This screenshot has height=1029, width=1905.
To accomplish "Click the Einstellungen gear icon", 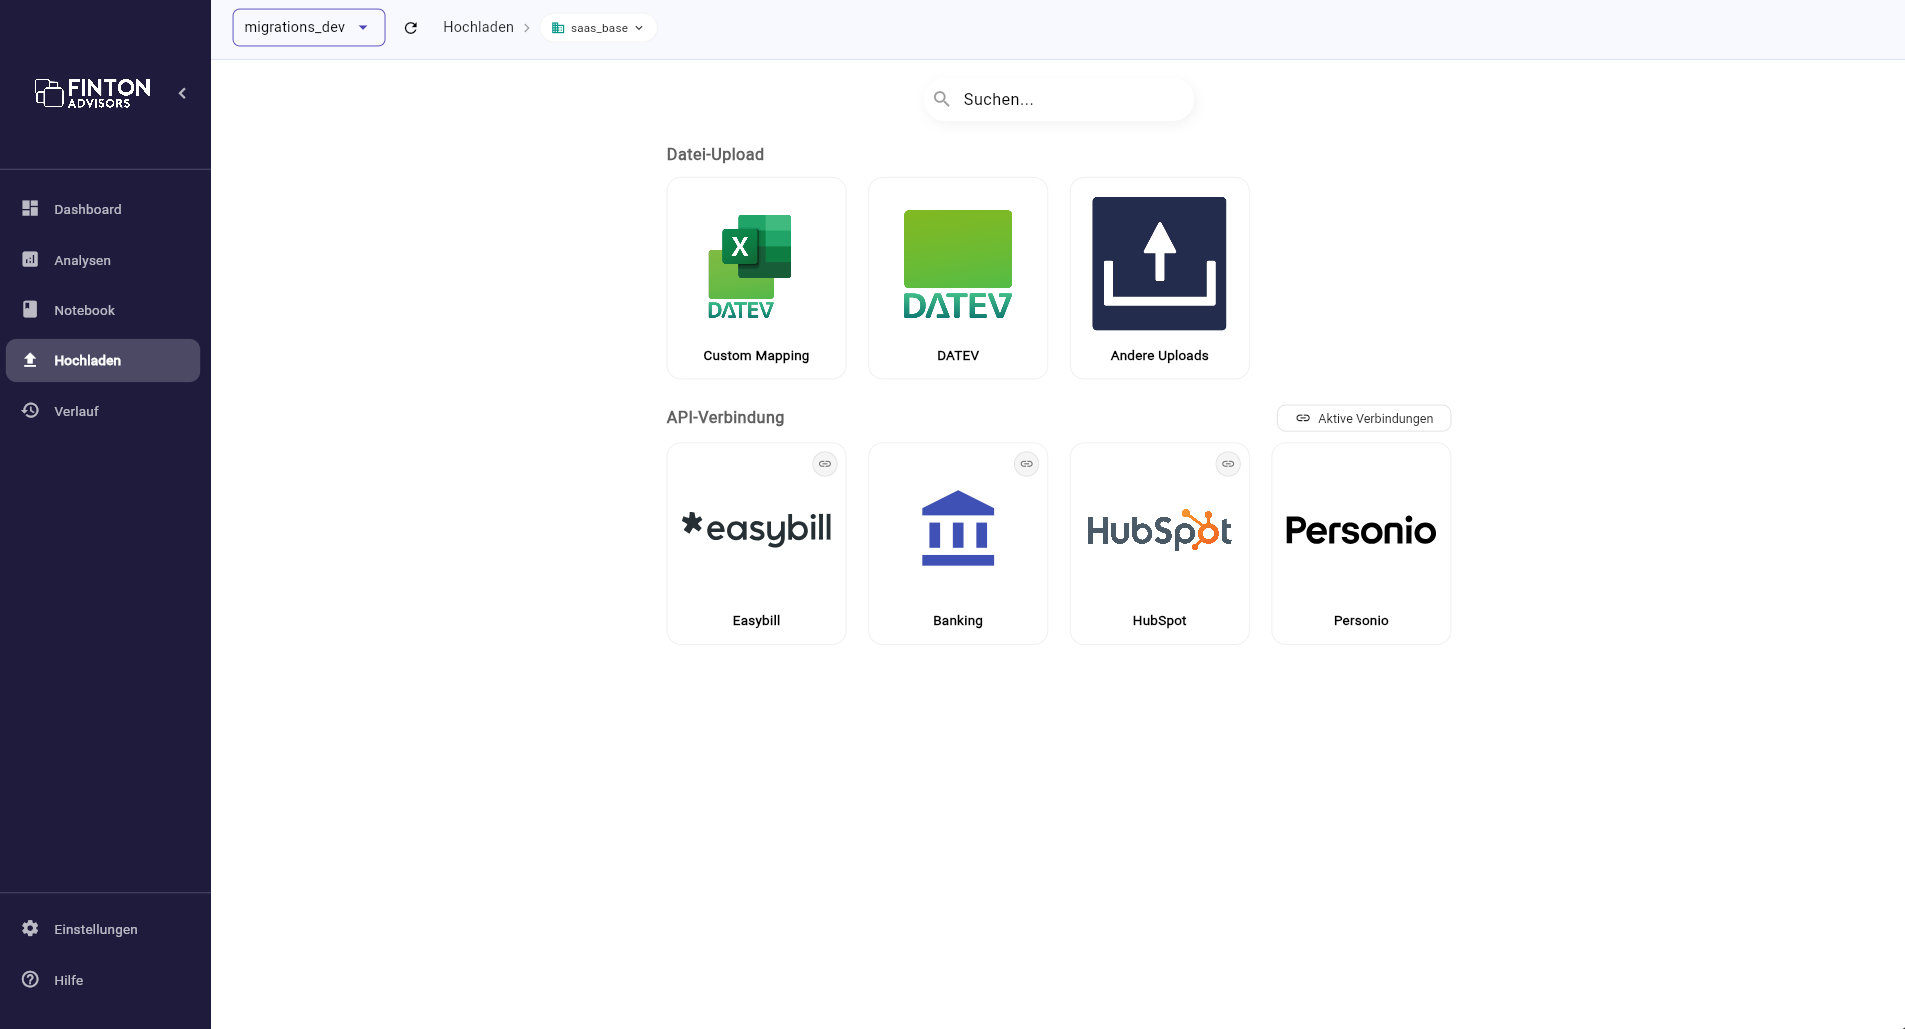I will 30,928.
